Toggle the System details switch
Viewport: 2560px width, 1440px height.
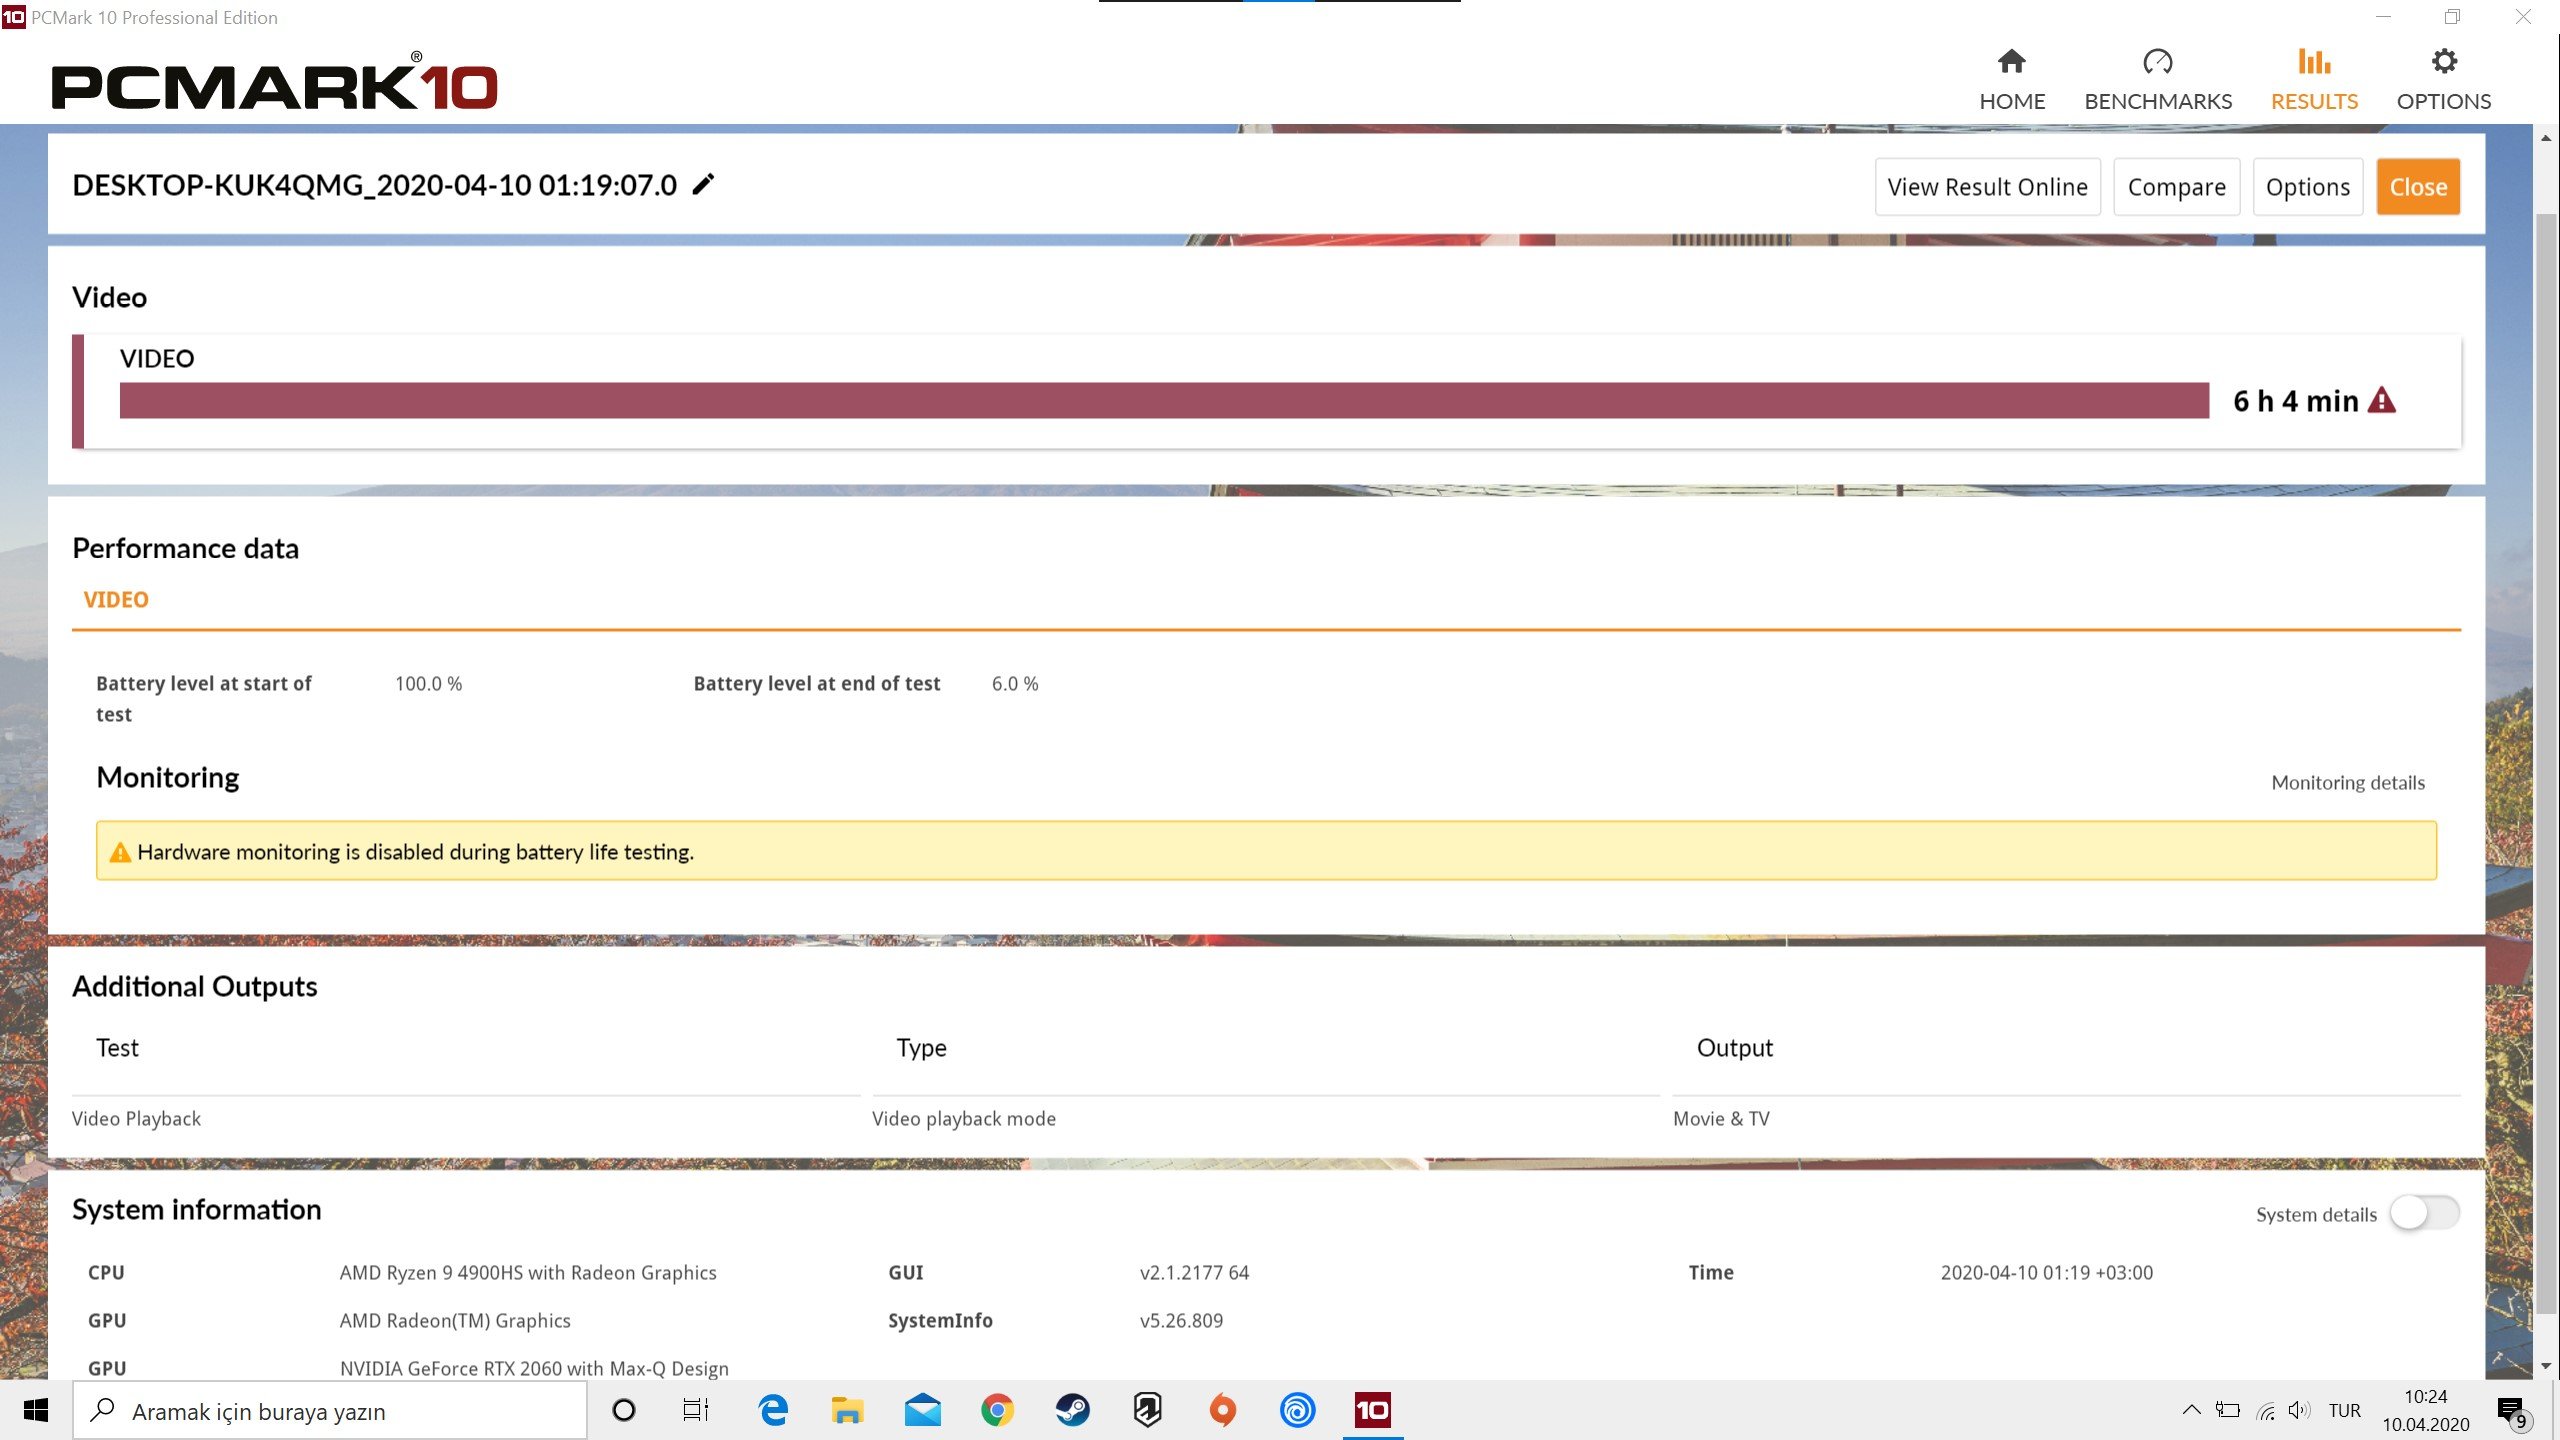[2424, 1214]
